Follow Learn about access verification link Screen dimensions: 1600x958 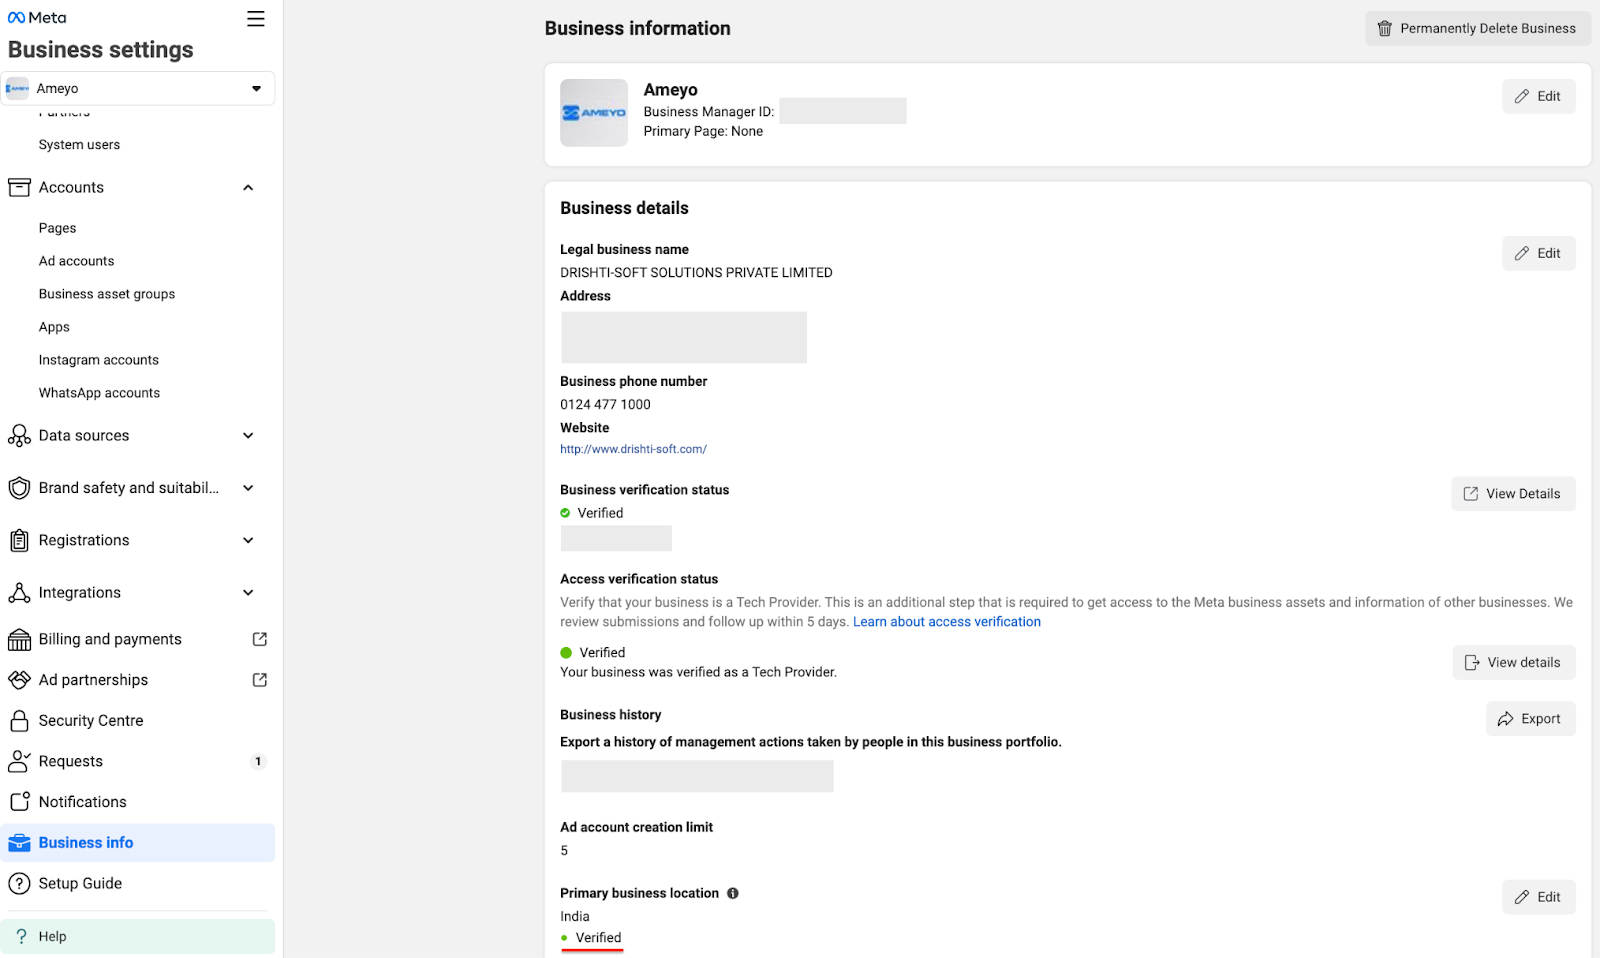[x=947, y=622]
